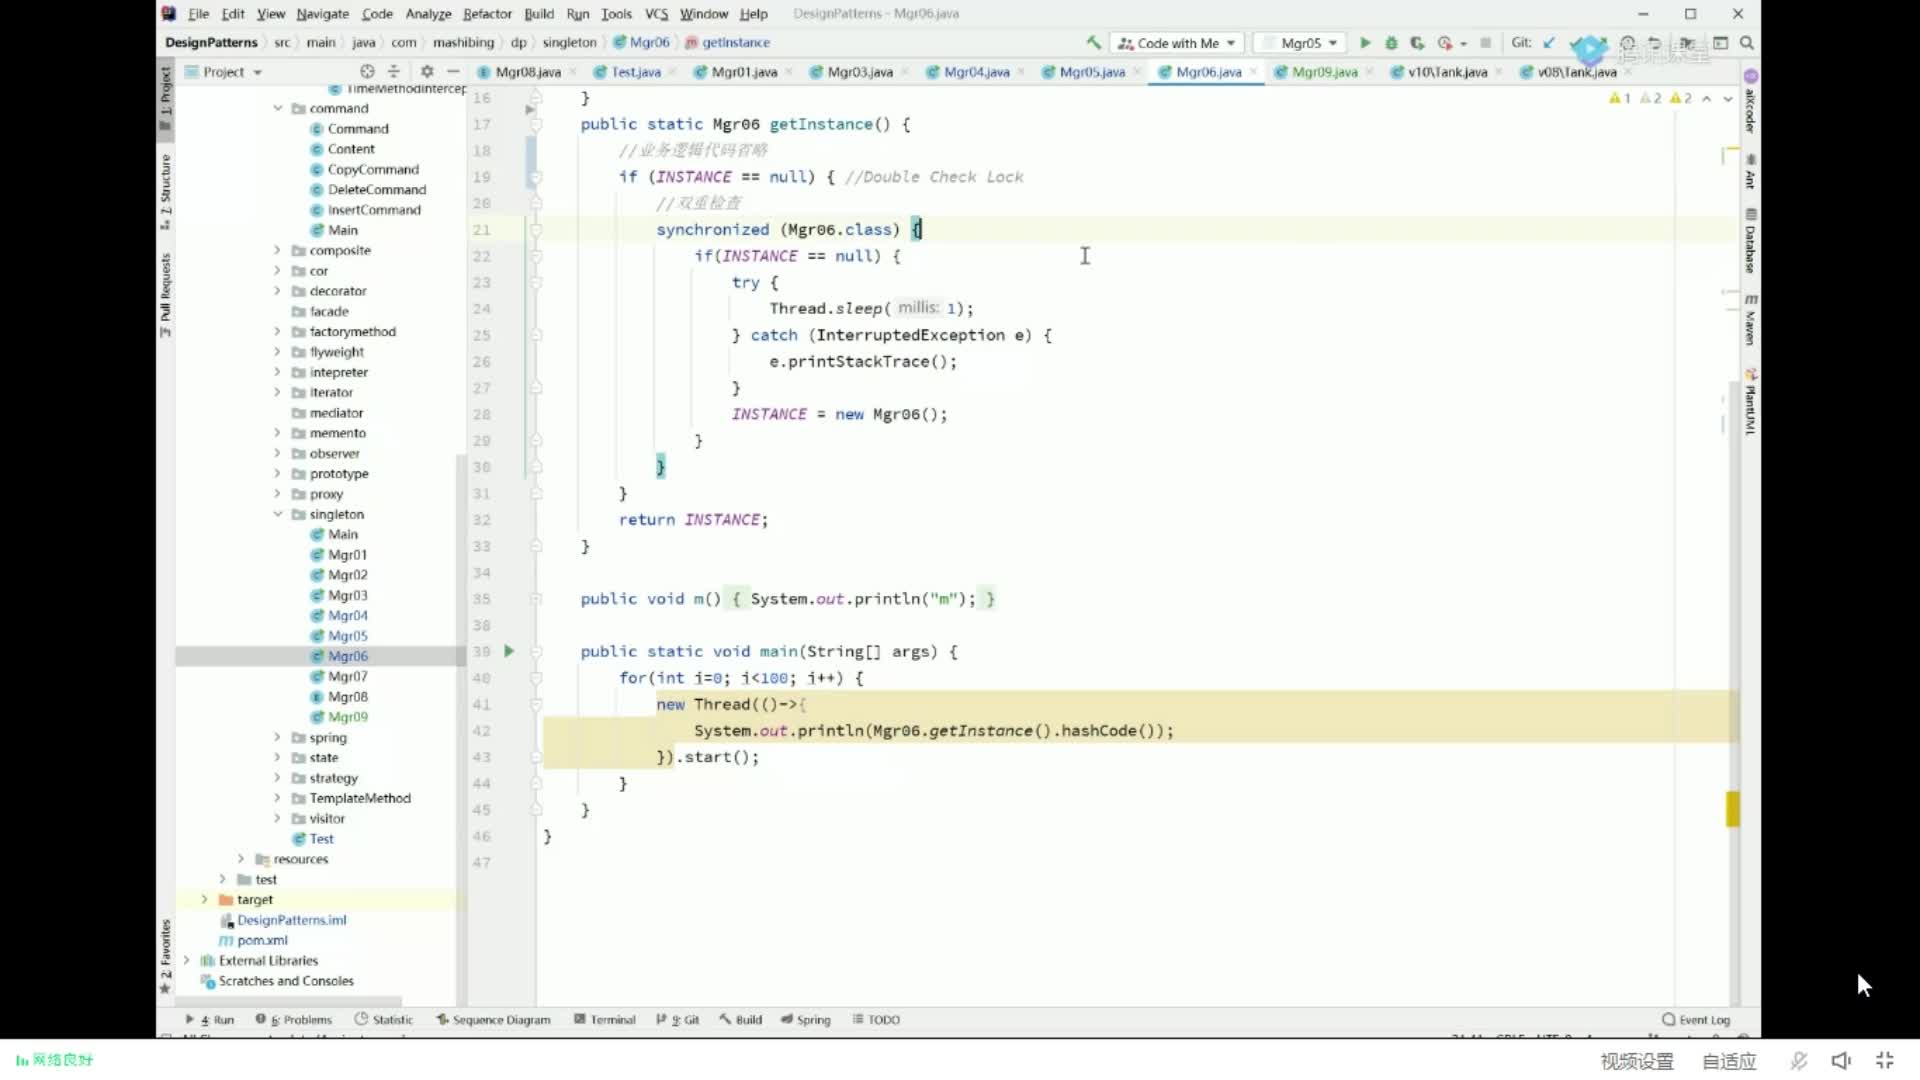Click Git update project arrow icon
Image resolution: width=1920 pixels, height=1080 pixels.
point(1549,43)
